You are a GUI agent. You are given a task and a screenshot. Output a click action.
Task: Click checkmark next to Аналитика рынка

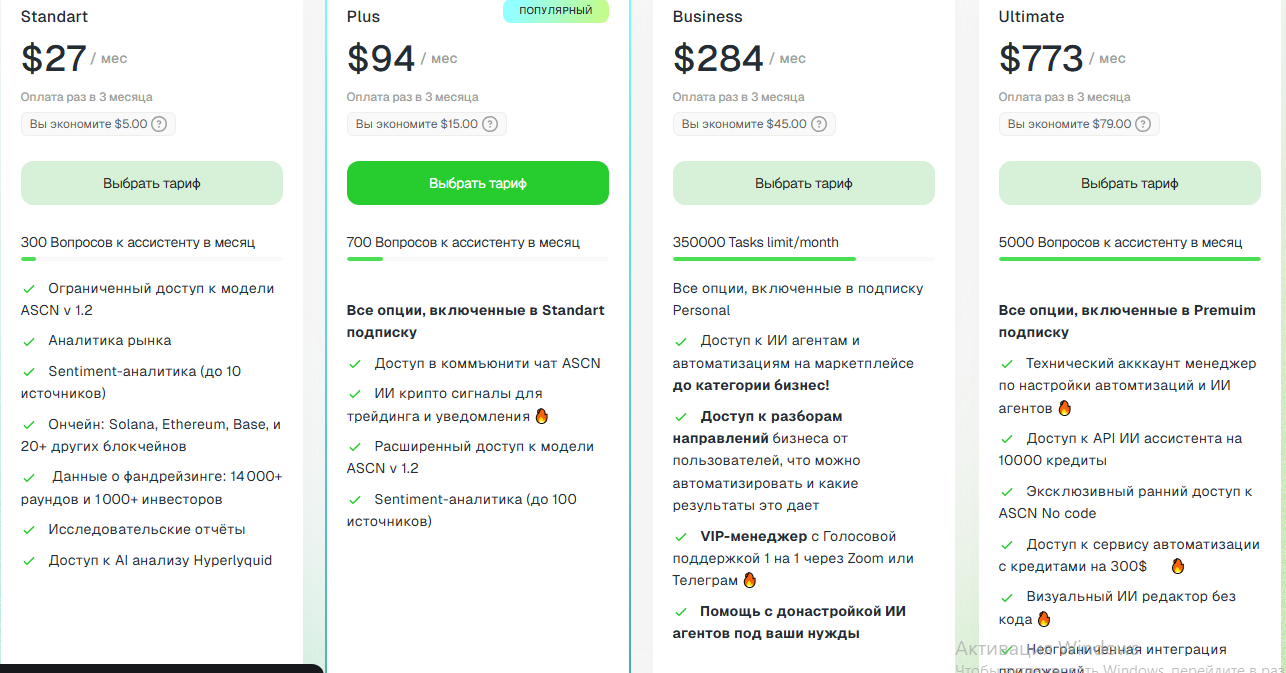click(x=29, y=341)
